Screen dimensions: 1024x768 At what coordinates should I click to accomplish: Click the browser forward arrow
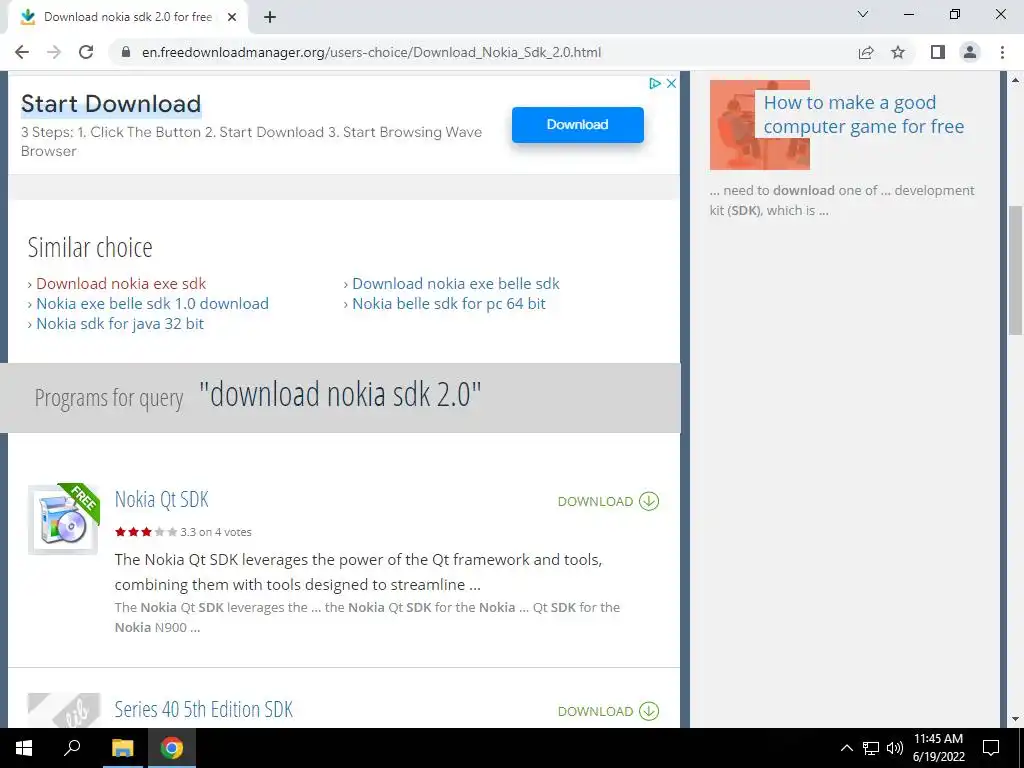(54, 52)
